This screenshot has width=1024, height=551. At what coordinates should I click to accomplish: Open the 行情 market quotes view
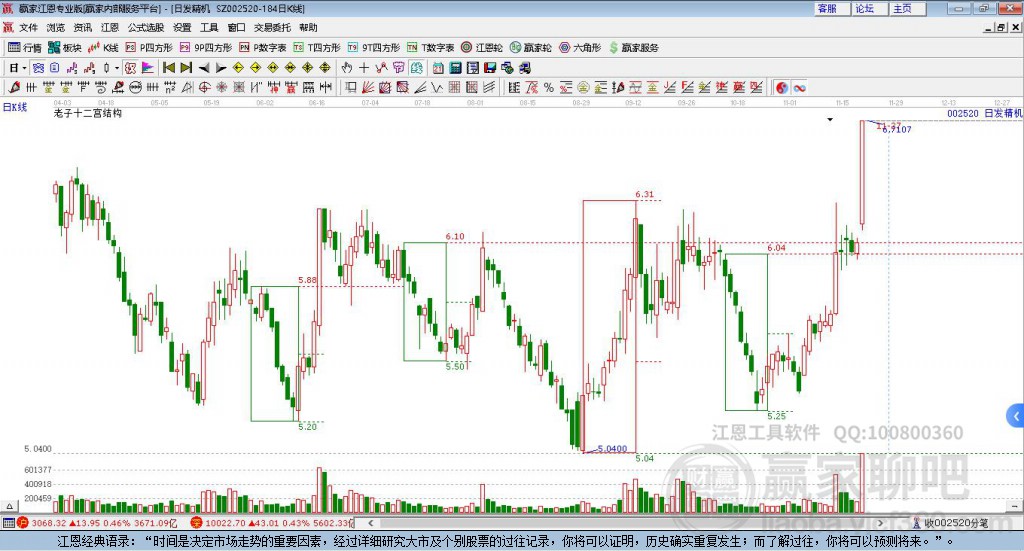(24, 48)
